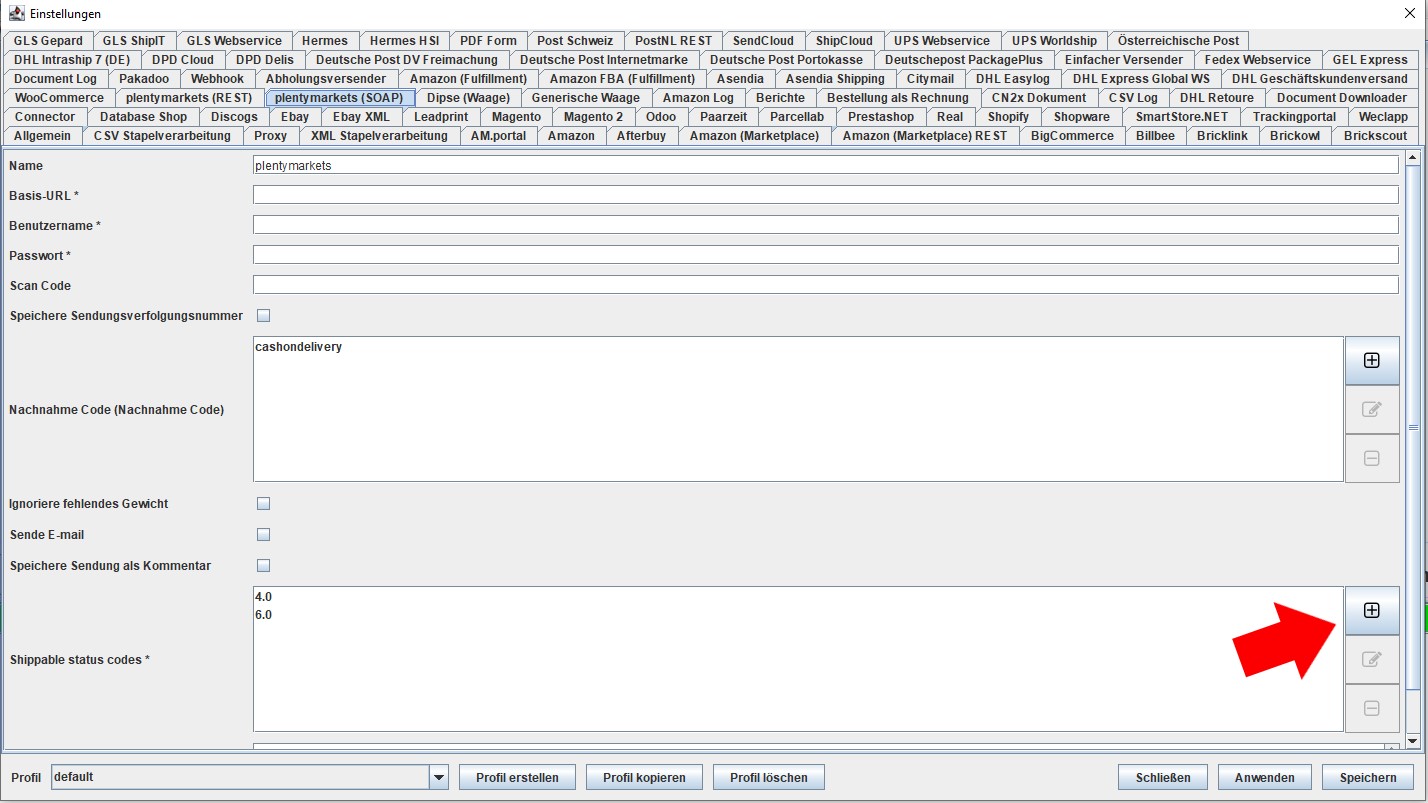Open DHL Geschäftskundenversand tab
This screenshot has width=1428, height=803.
(1320, 79)
